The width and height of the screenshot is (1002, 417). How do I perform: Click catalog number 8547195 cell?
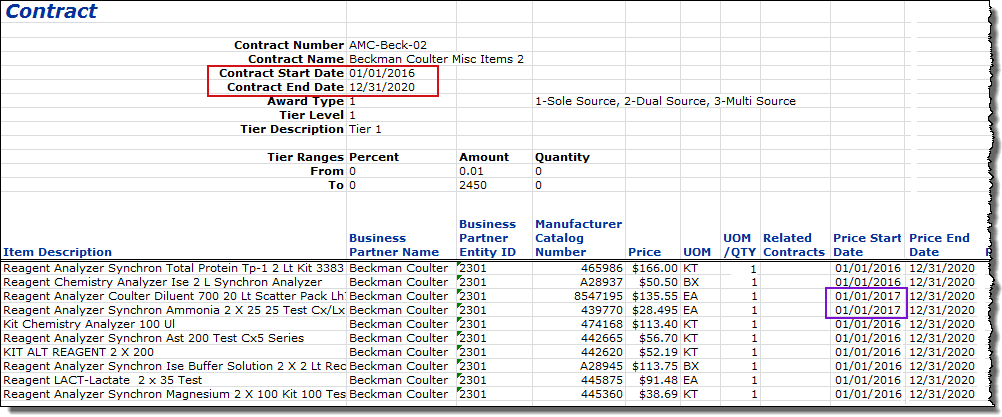pyautogui.click(x=596, y=297)
